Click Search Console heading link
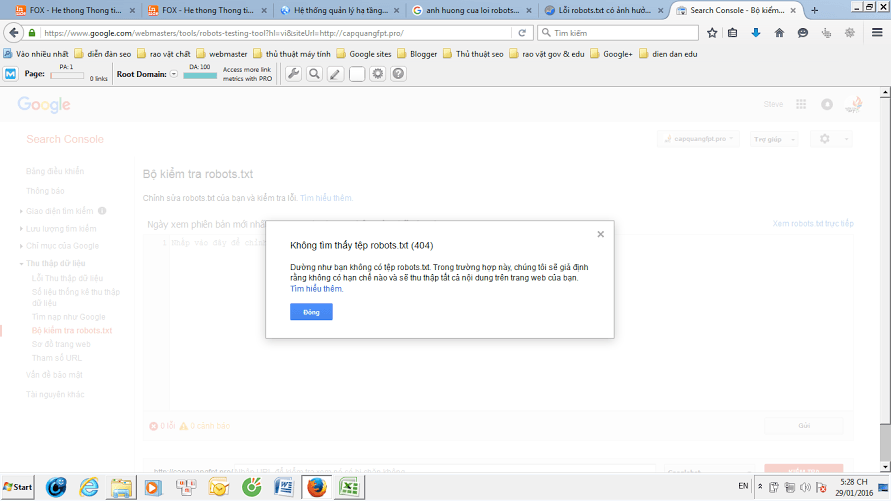The width and height of the screenshot is (891, 501). (65, 139)
